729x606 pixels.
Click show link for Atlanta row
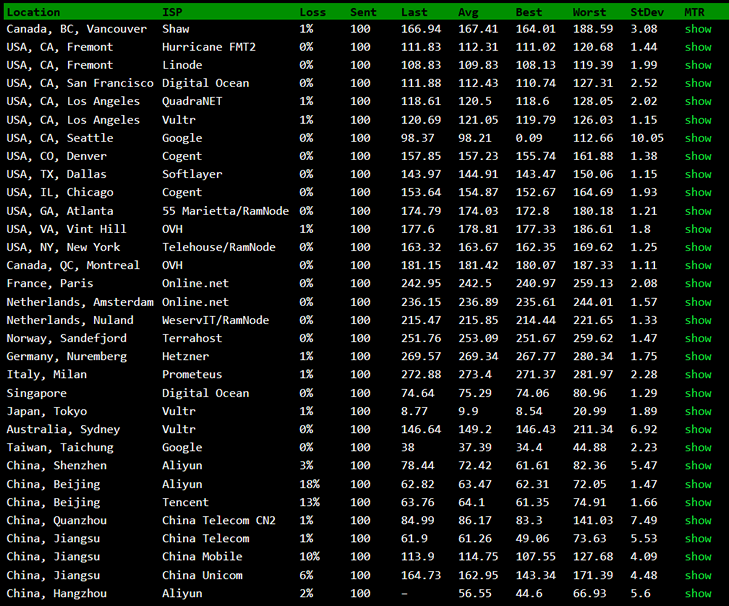point(698,211)
